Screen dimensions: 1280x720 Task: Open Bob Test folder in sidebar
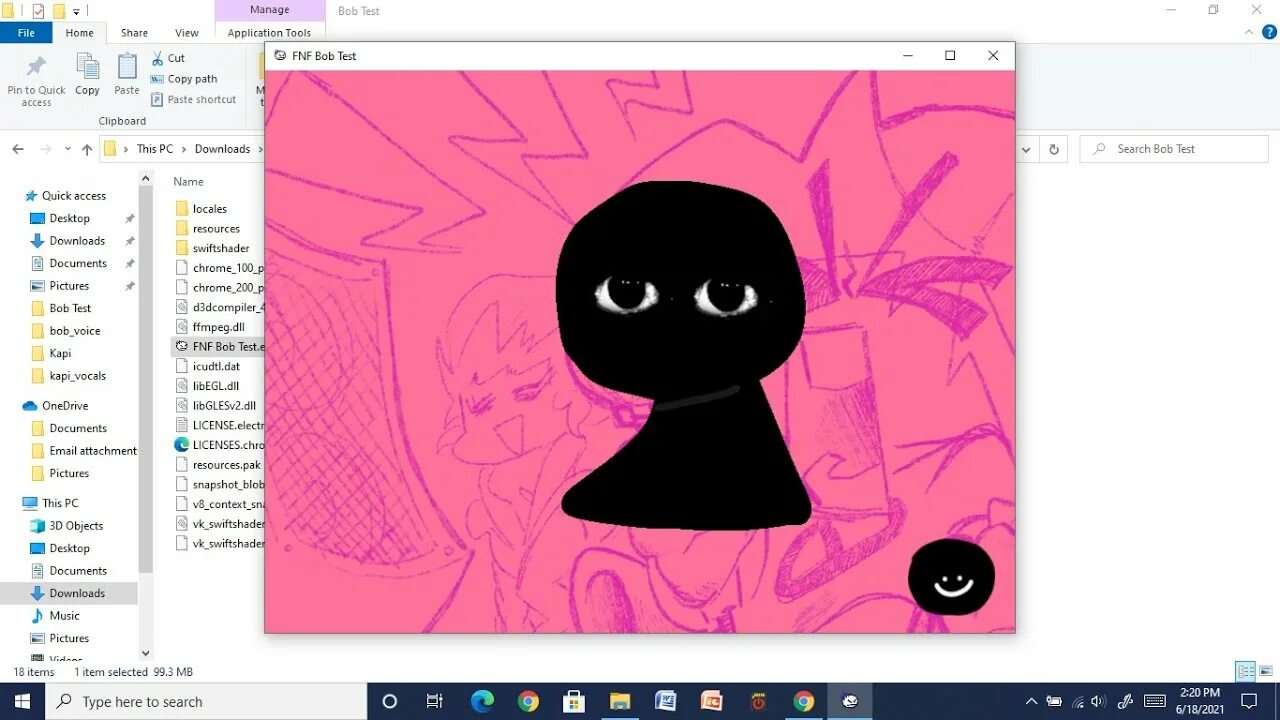click(70, 308)
